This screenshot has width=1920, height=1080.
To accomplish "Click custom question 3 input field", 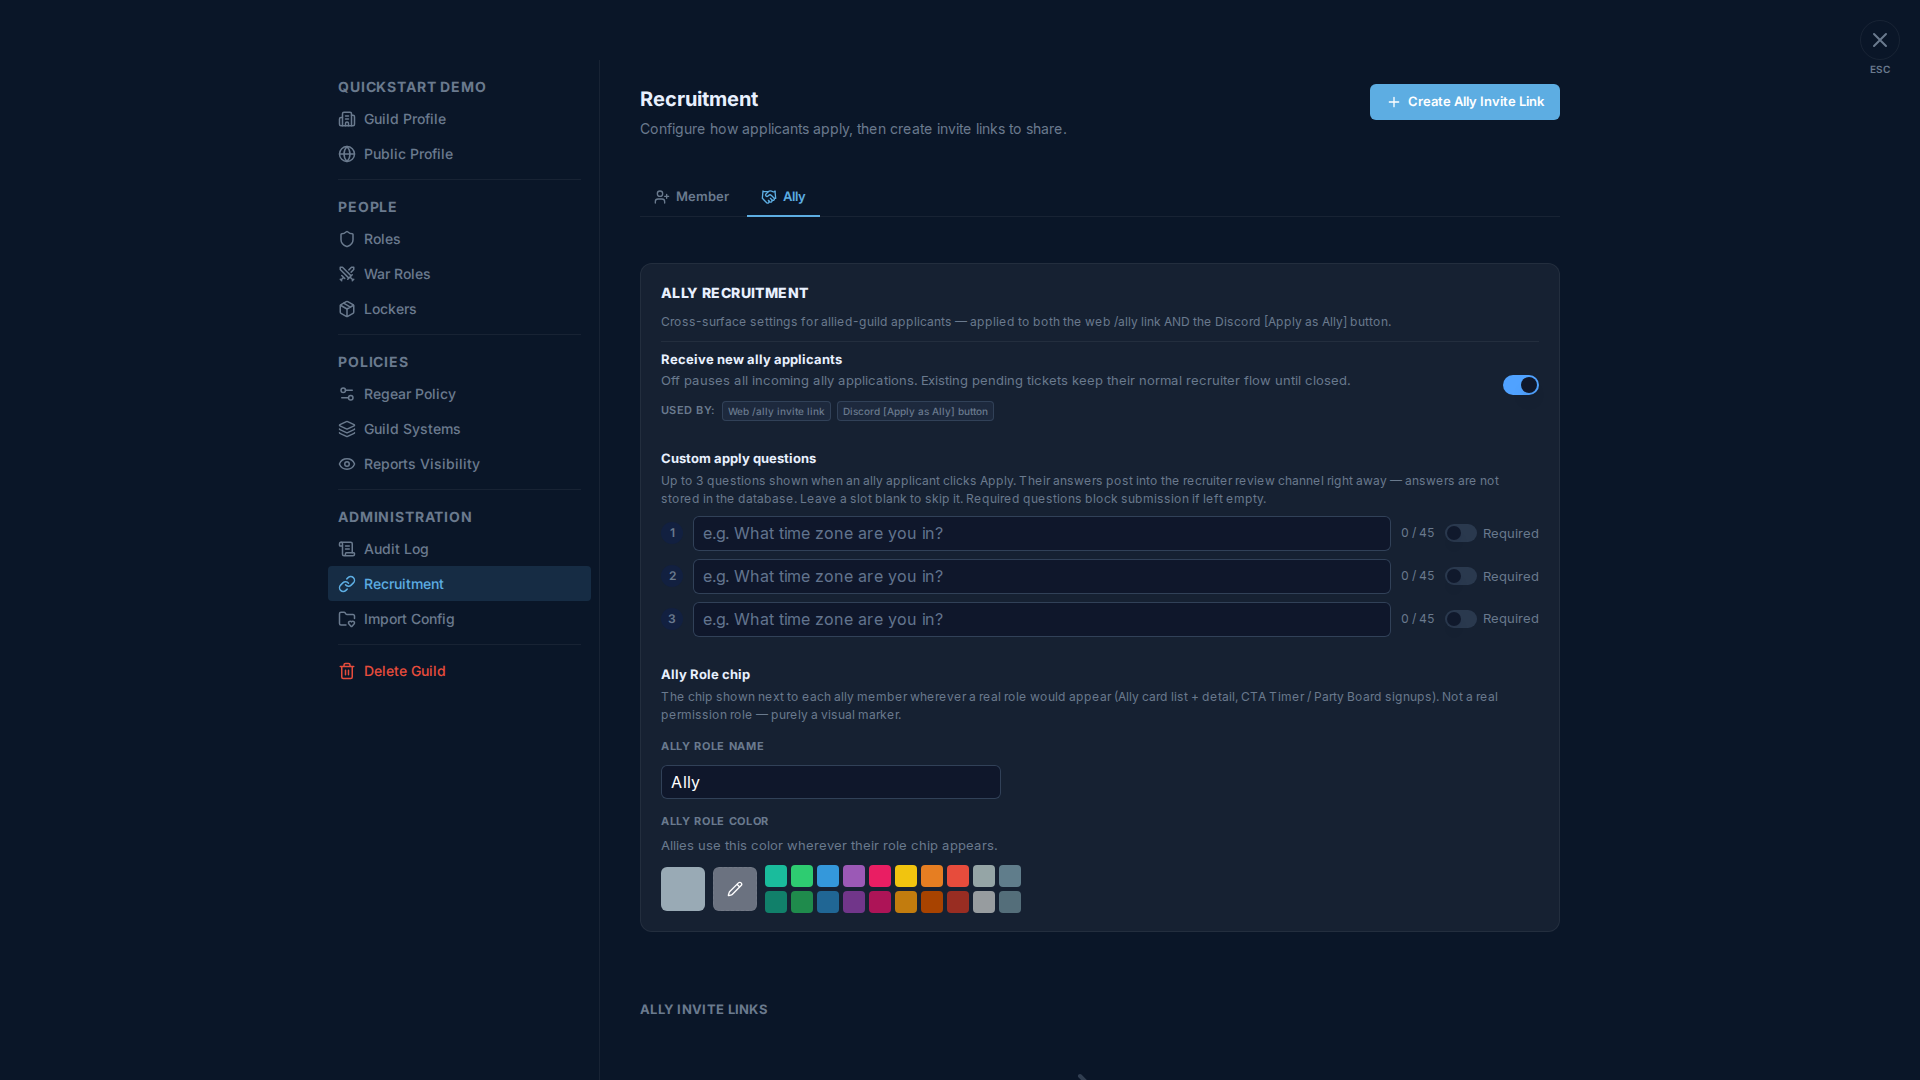I will point(1041,619).
